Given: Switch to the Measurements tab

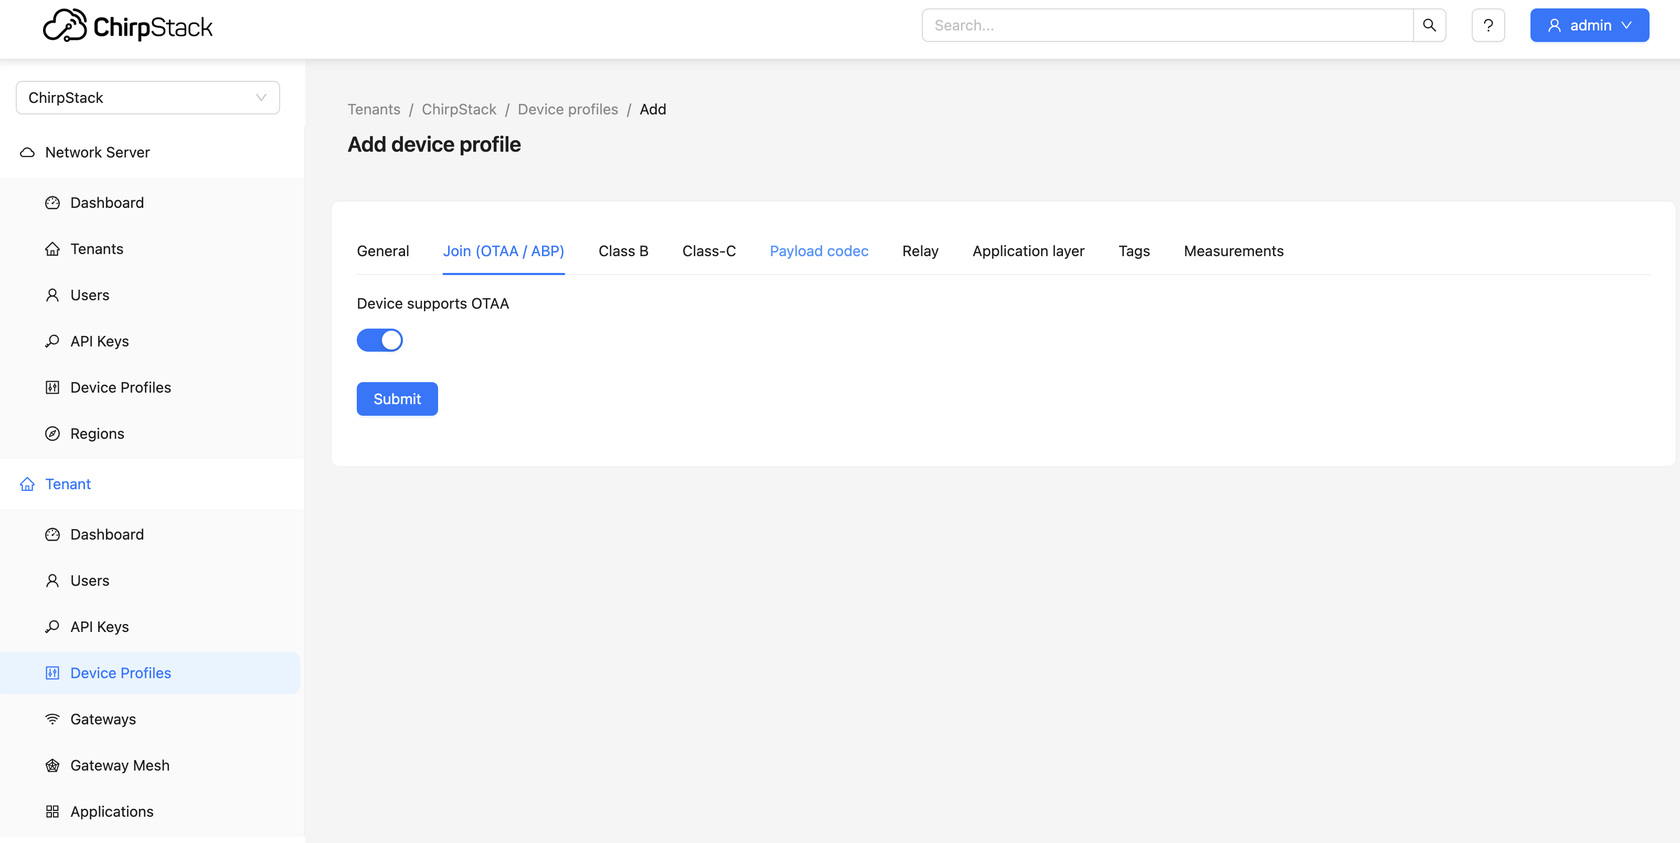Looking at the screenshot, I should click(1234, 251).
